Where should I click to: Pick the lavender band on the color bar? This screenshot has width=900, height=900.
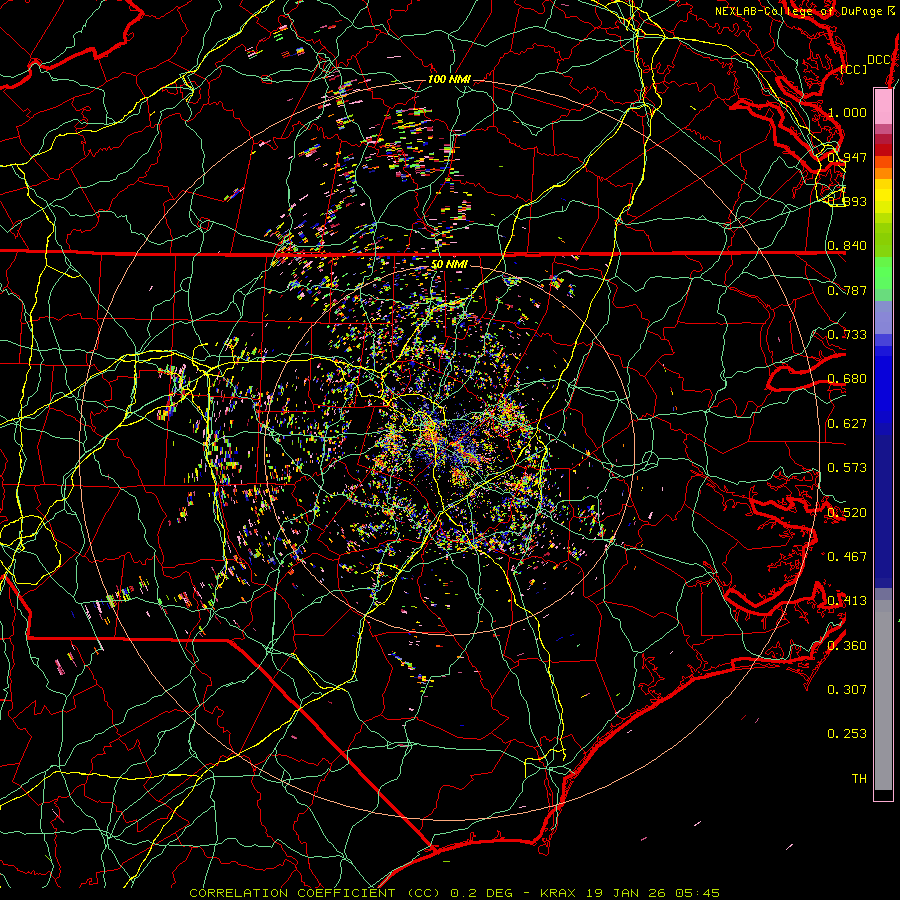[883, 317]
